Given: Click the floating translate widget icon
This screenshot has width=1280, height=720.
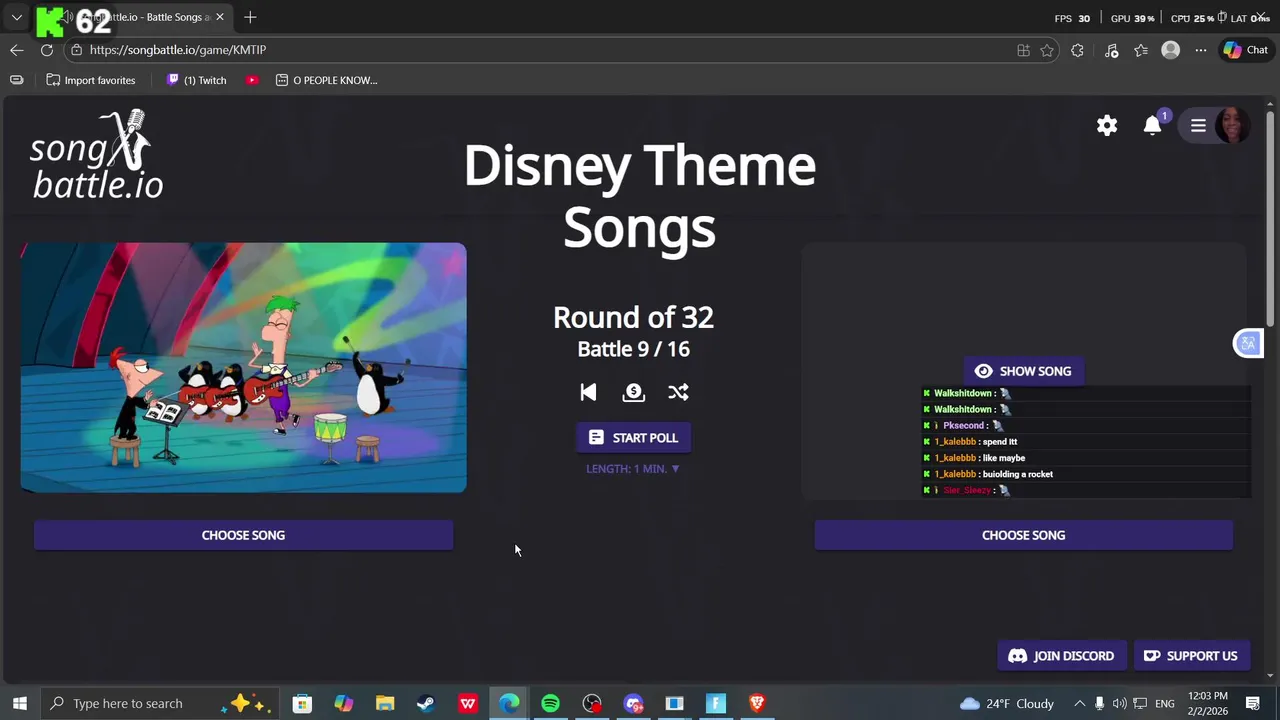Looking at the screenshot, I should click(x=1247, y=344).
